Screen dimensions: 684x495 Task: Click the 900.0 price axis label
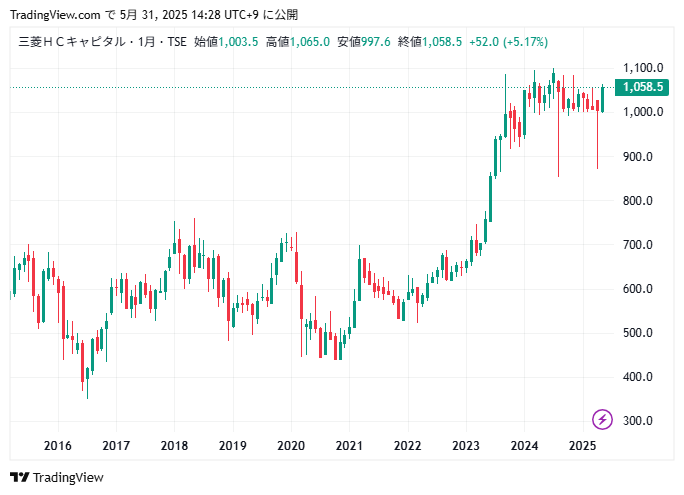click(638, 157)
